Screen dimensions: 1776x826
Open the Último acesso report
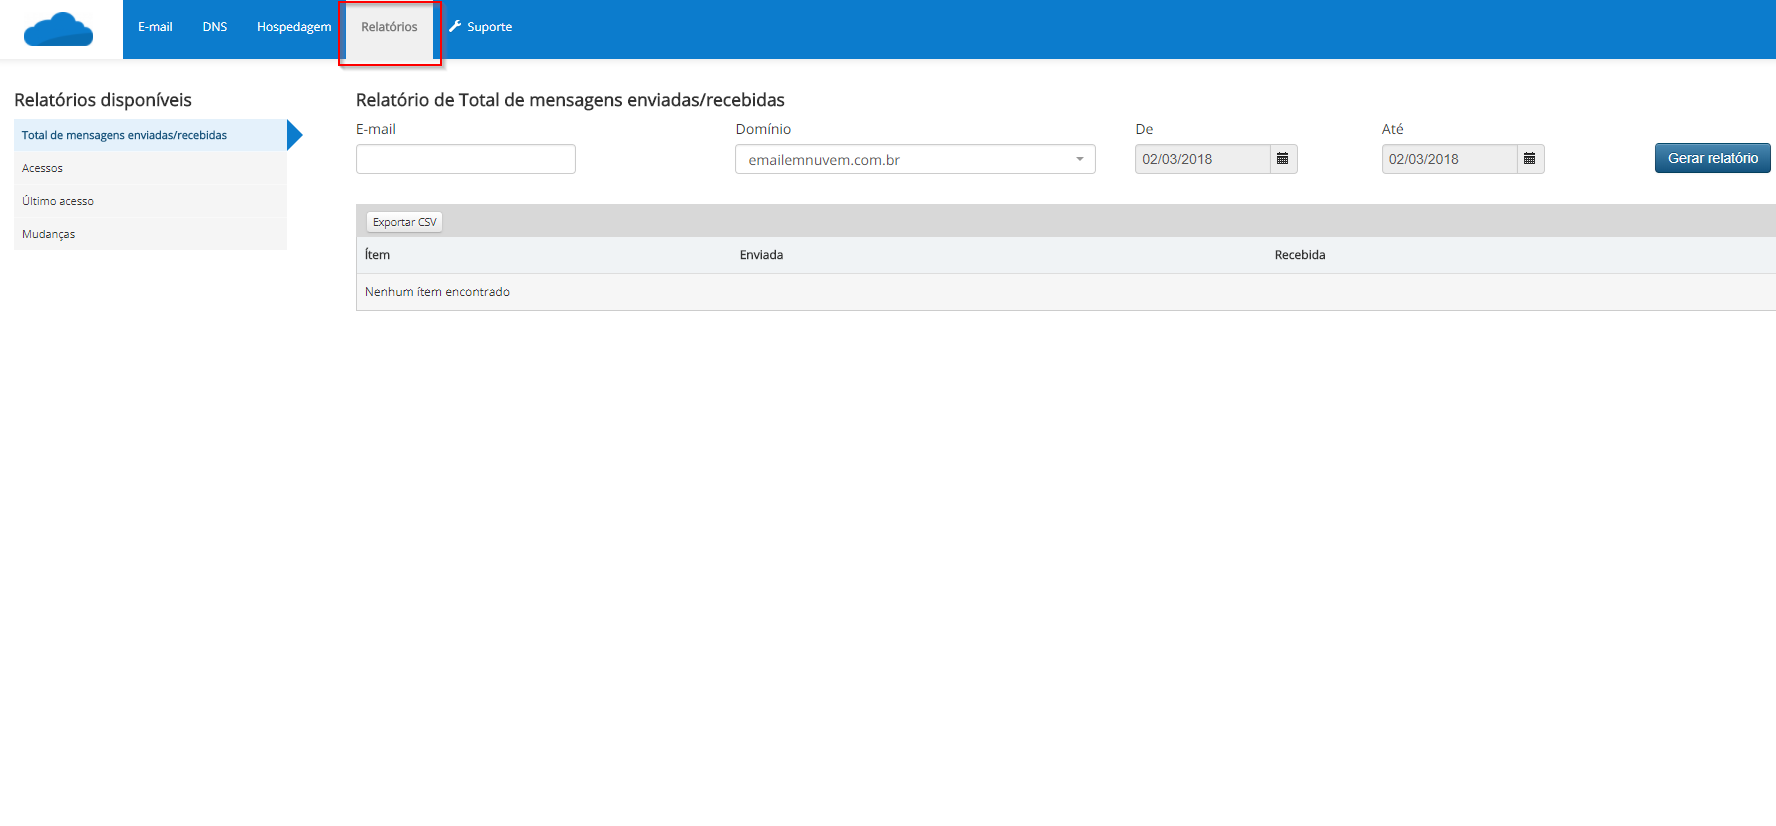coord(58,201)
